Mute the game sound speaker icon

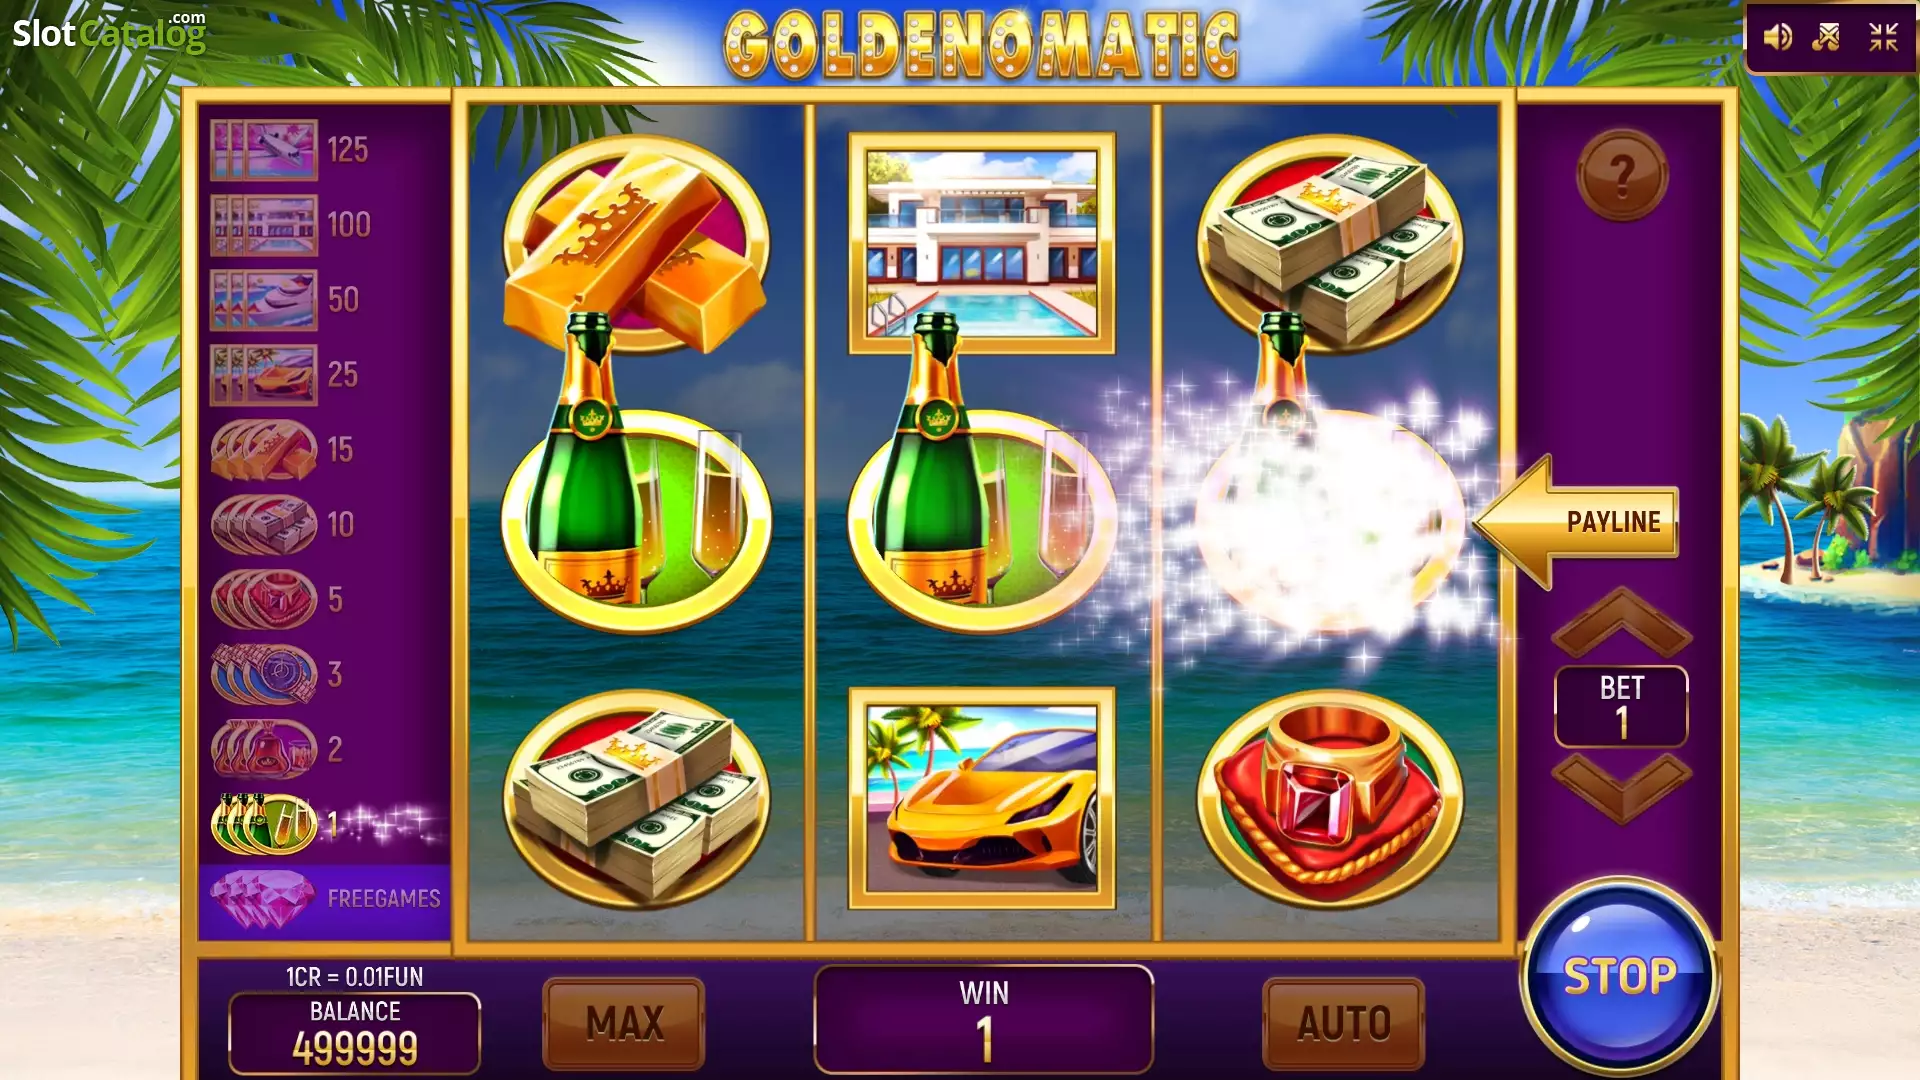coord(1777,38)
